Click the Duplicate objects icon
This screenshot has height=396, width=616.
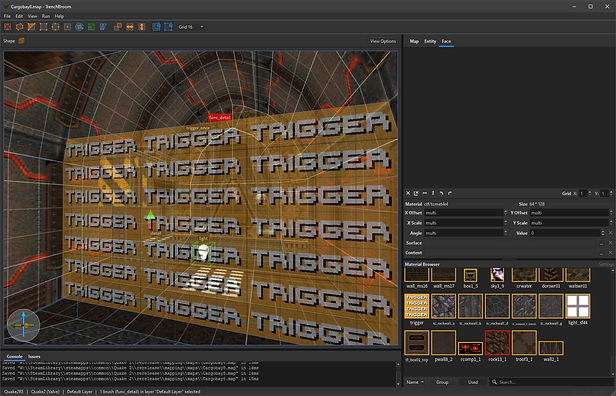[x=118, y=27]
